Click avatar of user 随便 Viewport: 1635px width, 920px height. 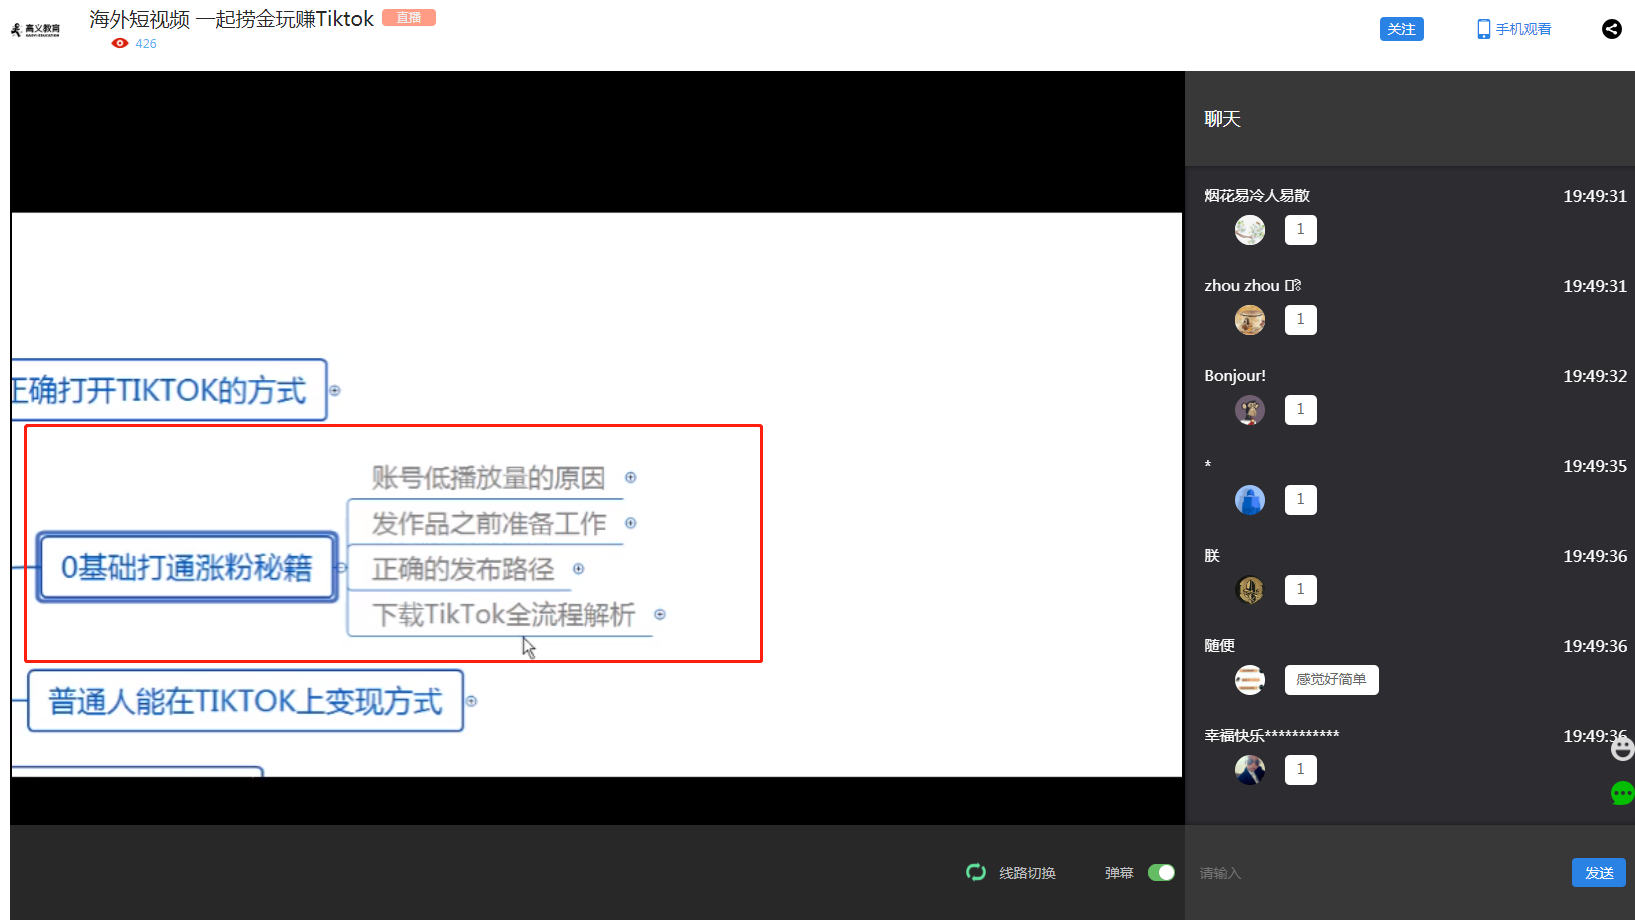tap(1250, 680)
